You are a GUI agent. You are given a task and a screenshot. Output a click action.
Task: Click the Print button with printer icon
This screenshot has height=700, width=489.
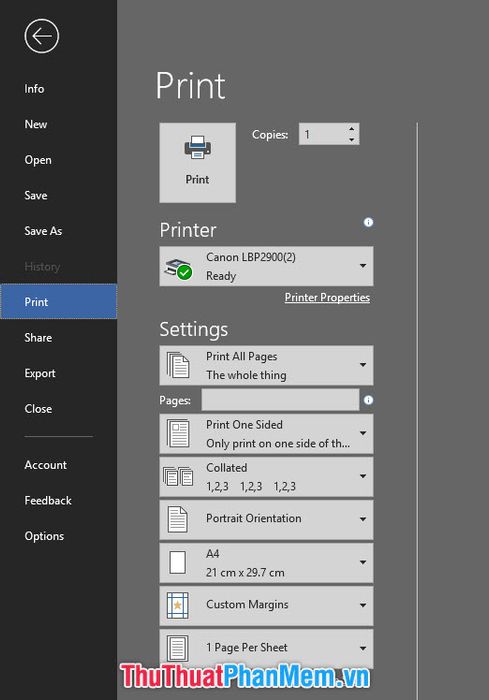[197, 162]
